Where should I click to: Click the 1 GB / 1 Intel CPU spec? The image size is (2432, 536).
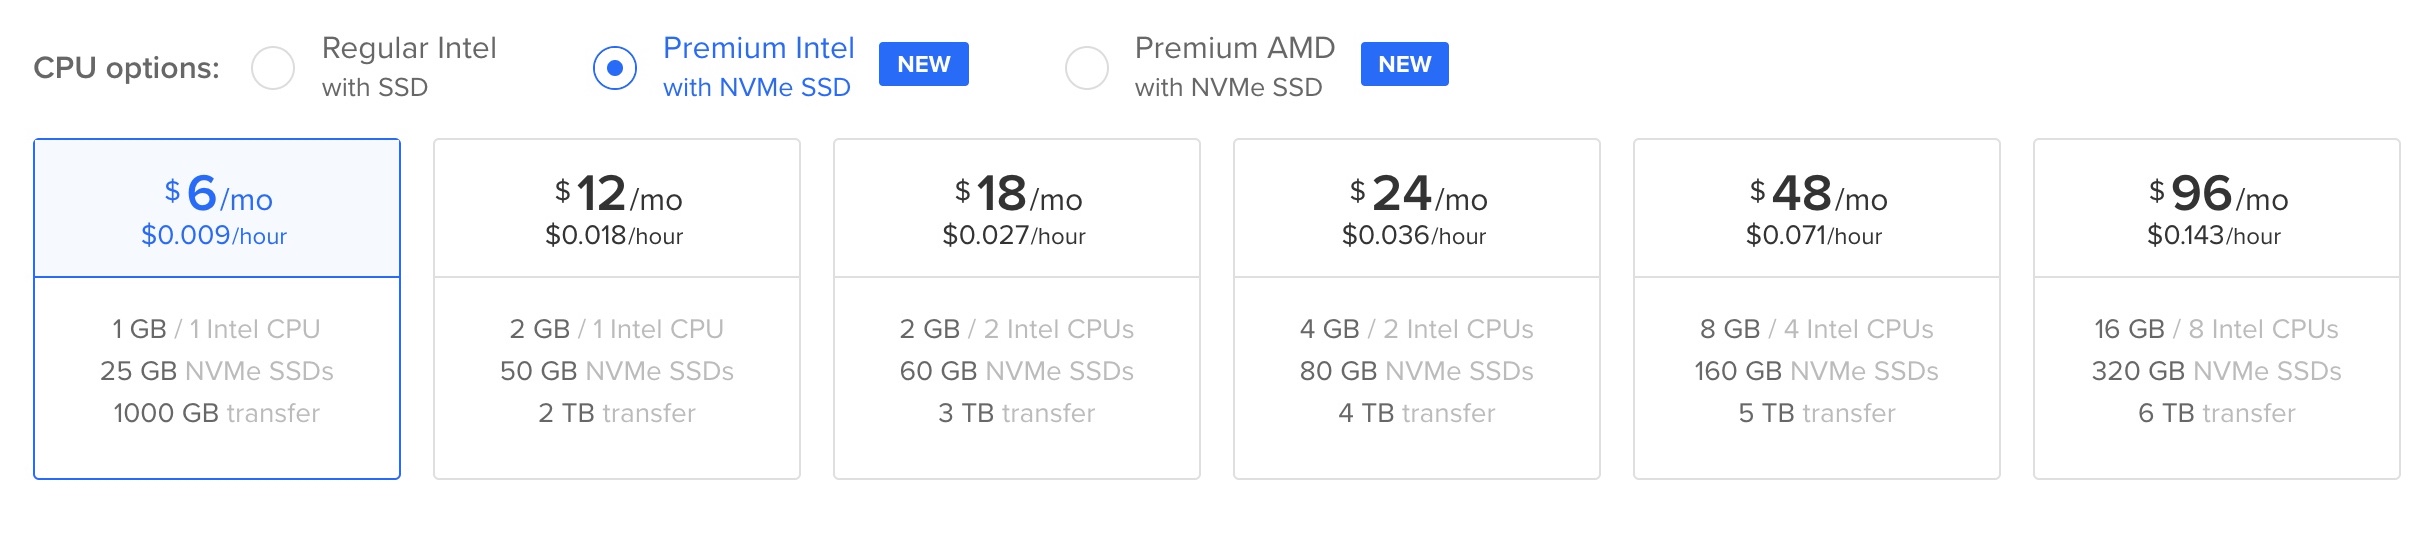(x=216, y=329)
